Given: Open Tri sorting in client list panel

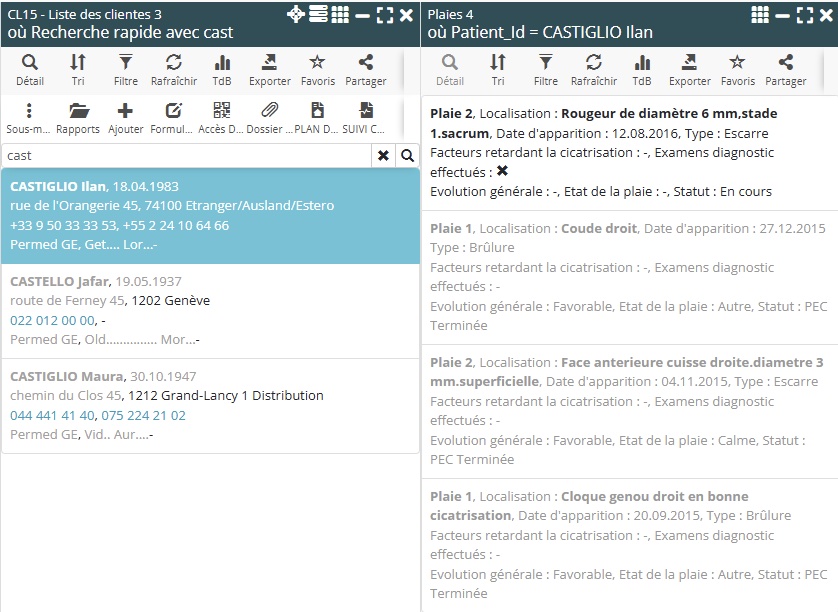Looking at the screenshot, I should pos(77,69).
